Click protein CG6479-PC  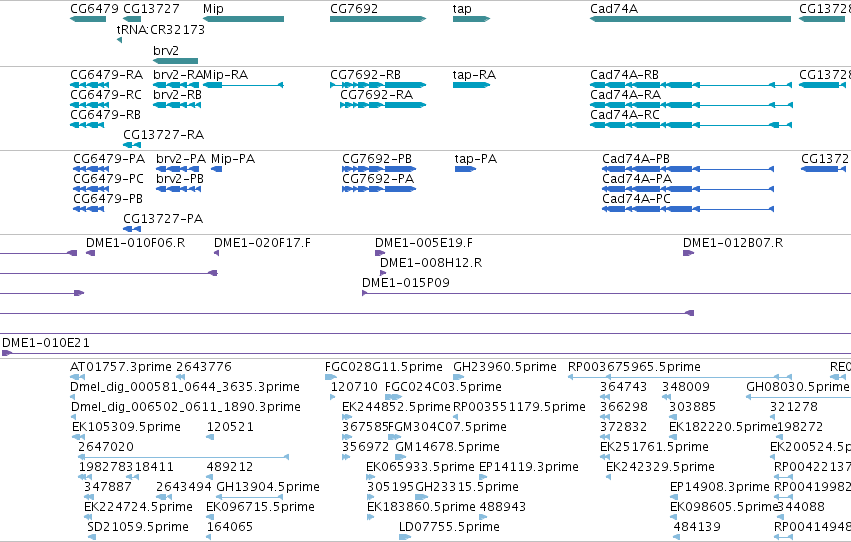coord(109,179)
